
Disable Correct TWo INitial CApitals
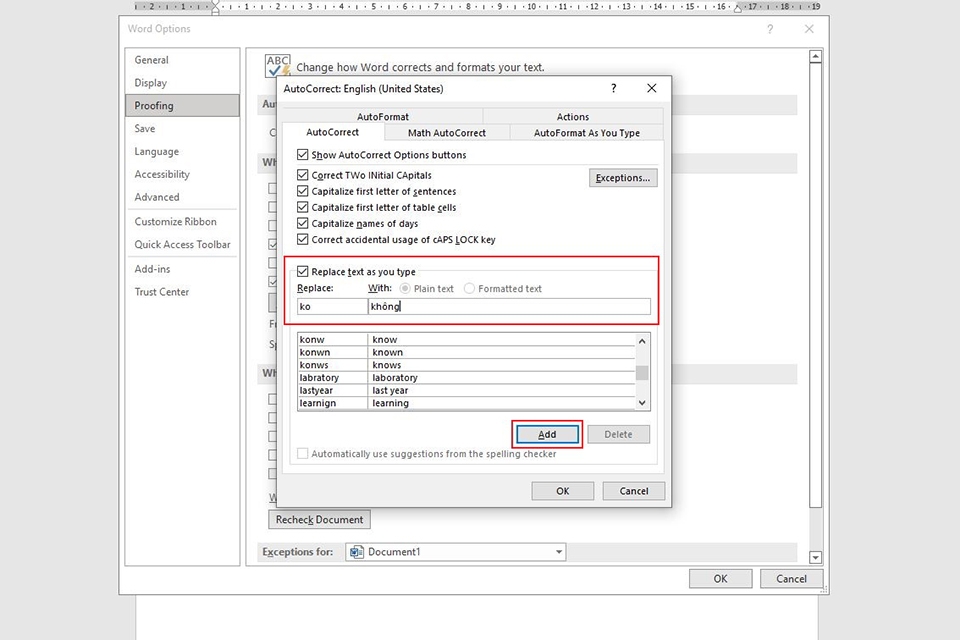click(302, 174)
